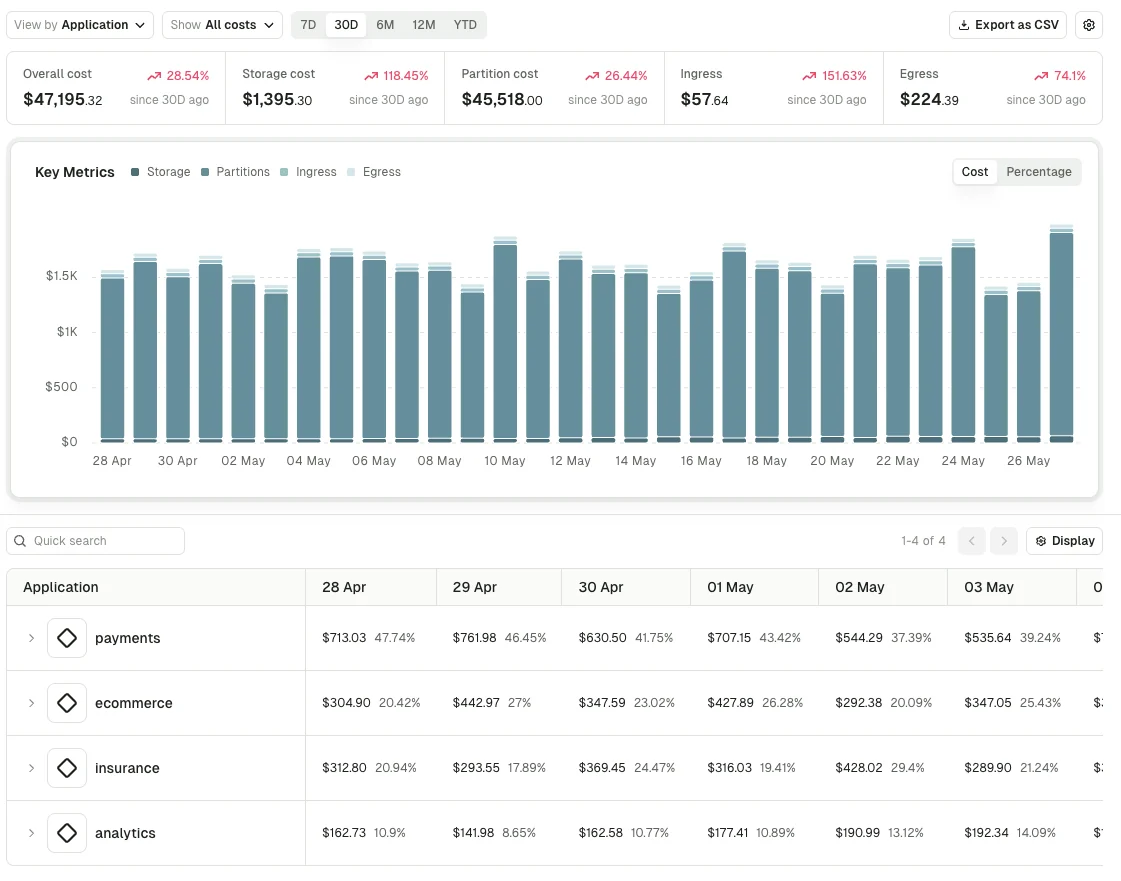Click the 1-4 of 4 pagination text
This screenshot has height=881, width=1121.
click(923, 541)
